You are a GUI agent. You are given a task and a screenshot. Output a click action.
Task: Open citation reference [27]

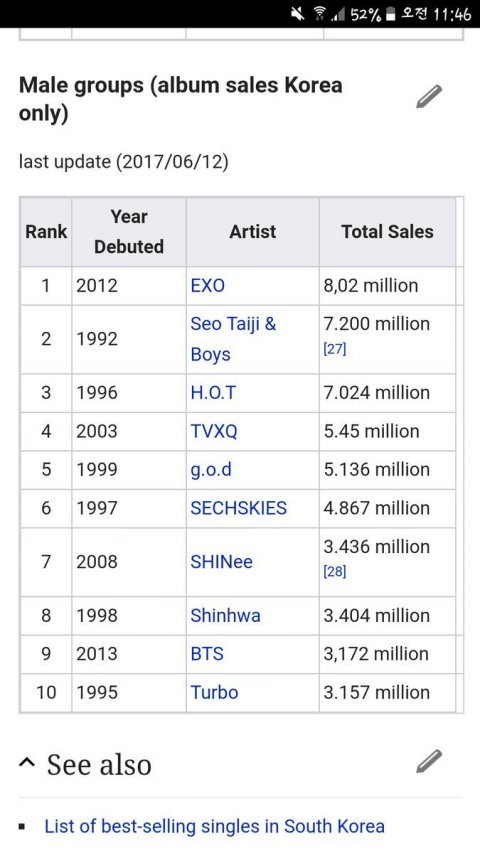335,349
